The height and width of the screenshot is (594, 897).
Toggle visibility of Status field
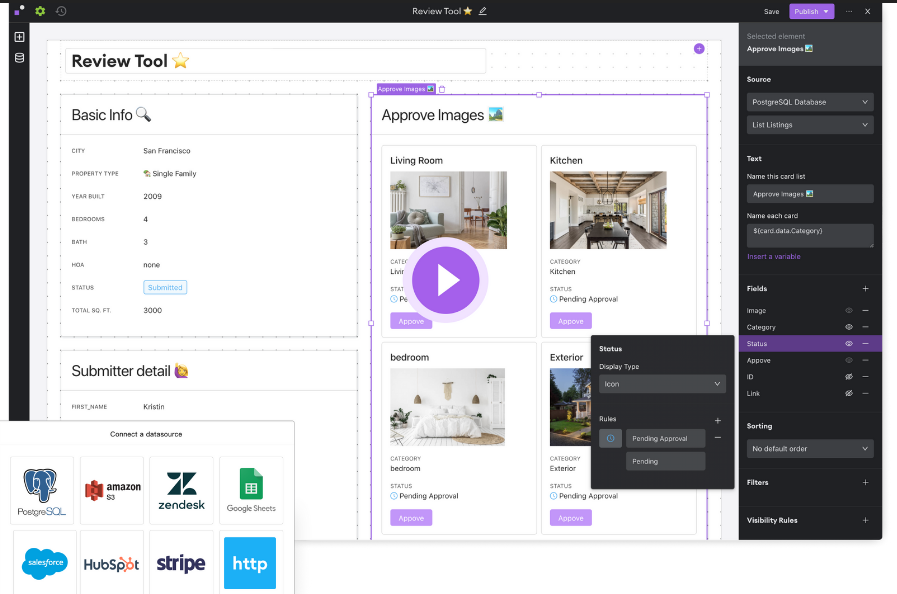pos(849,343)
